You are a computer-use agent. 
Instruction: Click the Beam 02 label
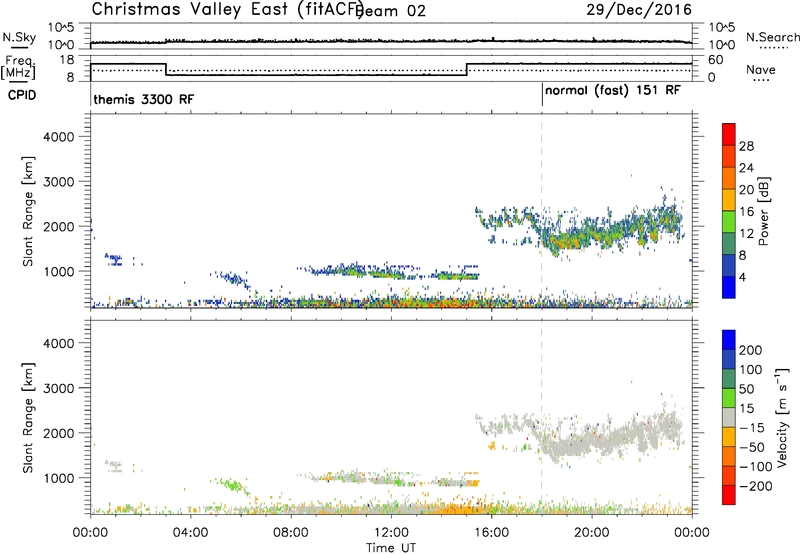point(392,11)
